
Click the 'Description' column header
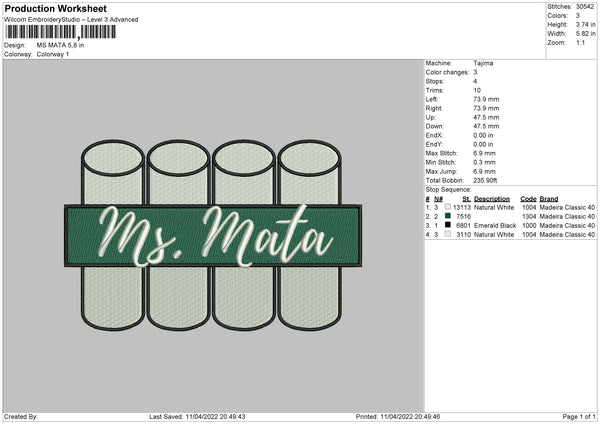492,199
